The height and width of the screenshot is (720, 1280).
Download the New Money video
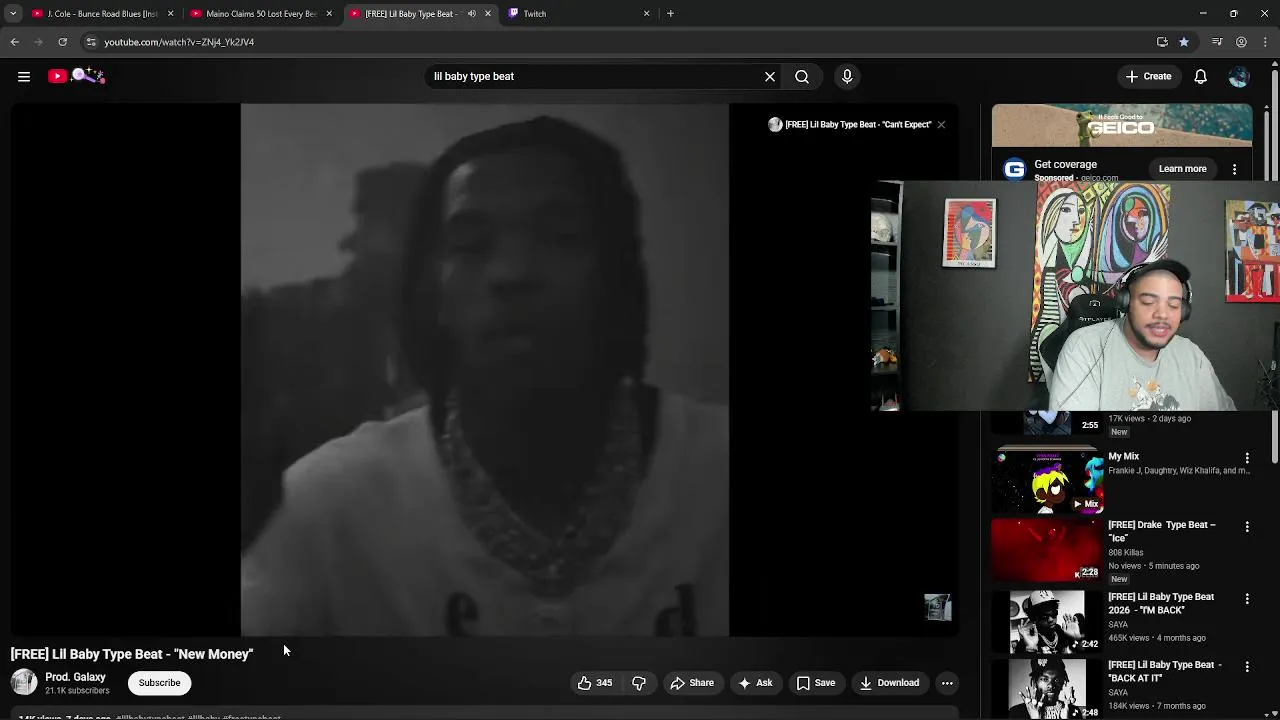coord(889,683)
